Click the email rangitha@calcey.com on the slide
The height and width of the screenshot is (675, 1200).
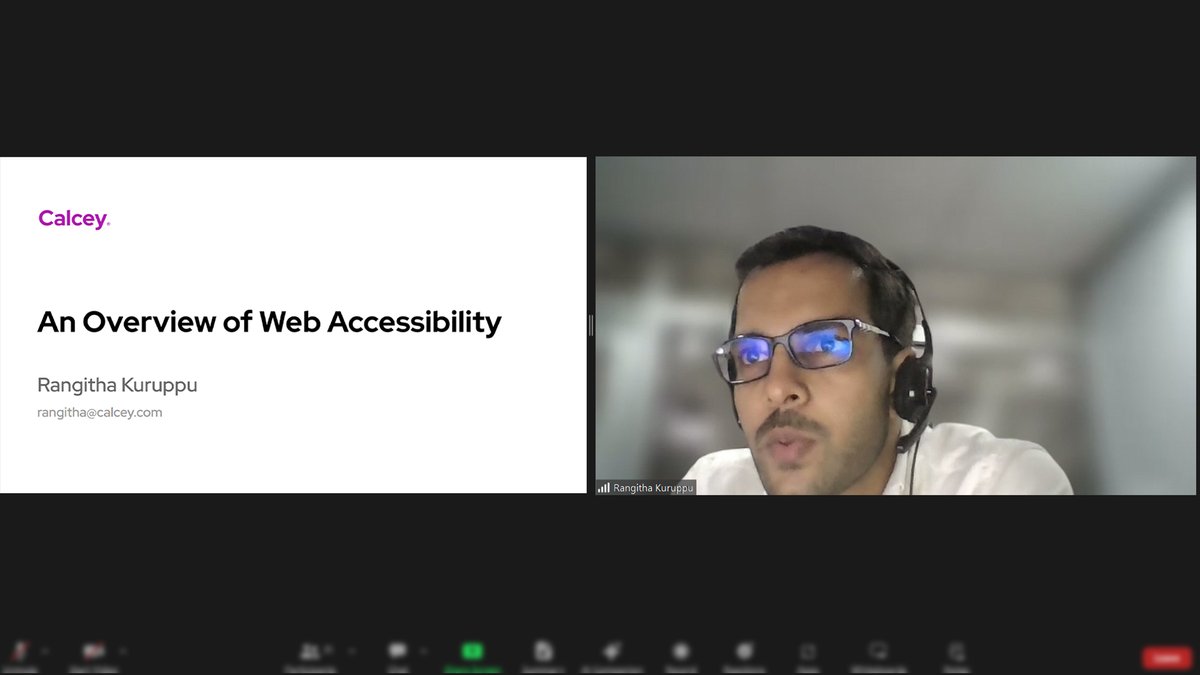100,412
